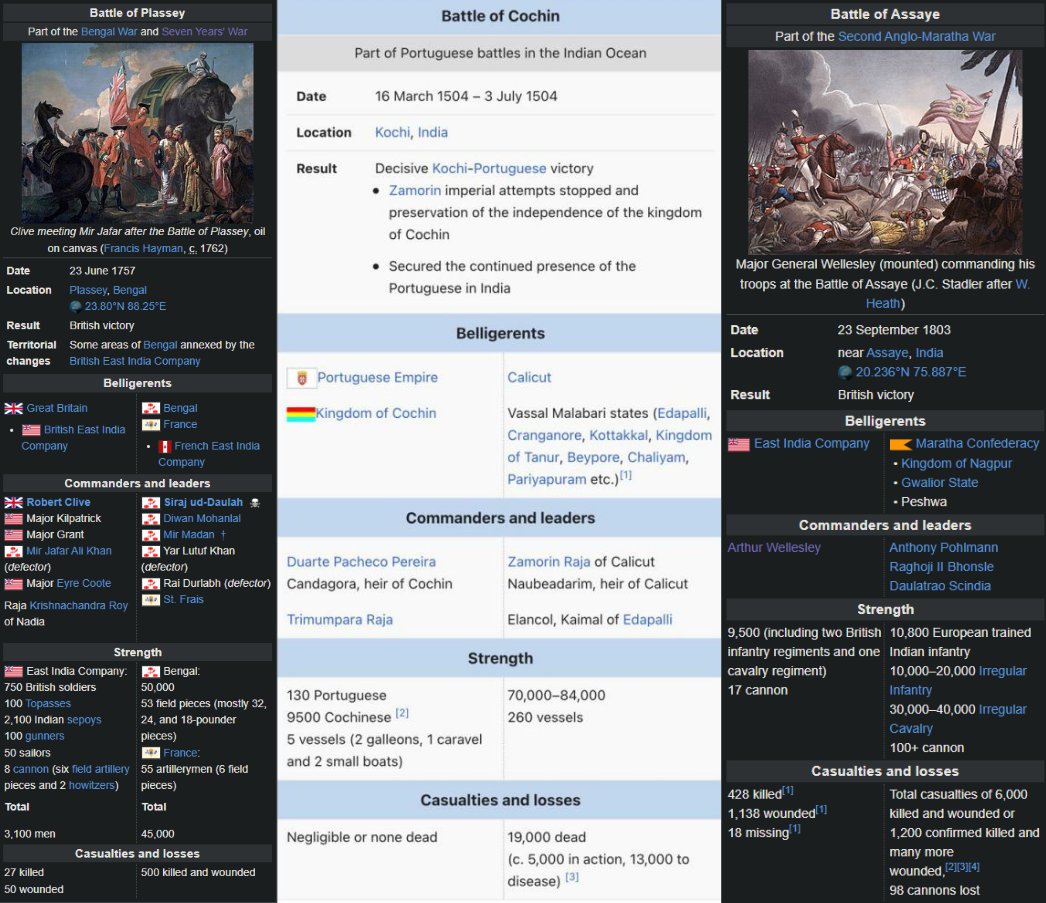The width and height of the screenshot is (1046, 903).
Task: Click the '16 March 1504 – 3 July 1504' text
Action: (x=466, y=96)
